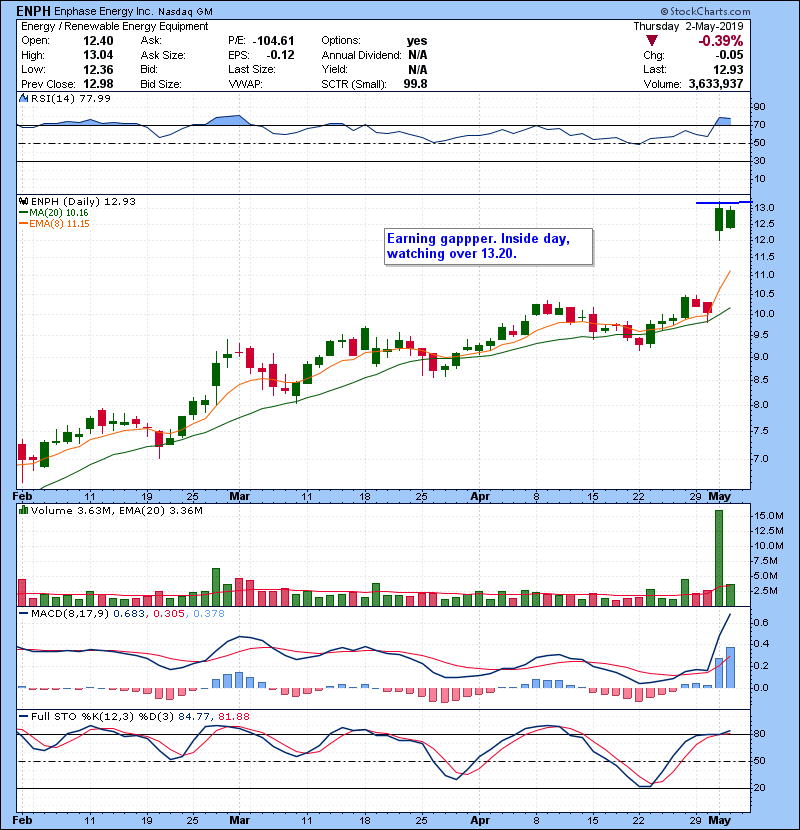The width and height of the screenshot is (800, 830).
Task: Click the Open value 12.40
Action: pos(98,41)
